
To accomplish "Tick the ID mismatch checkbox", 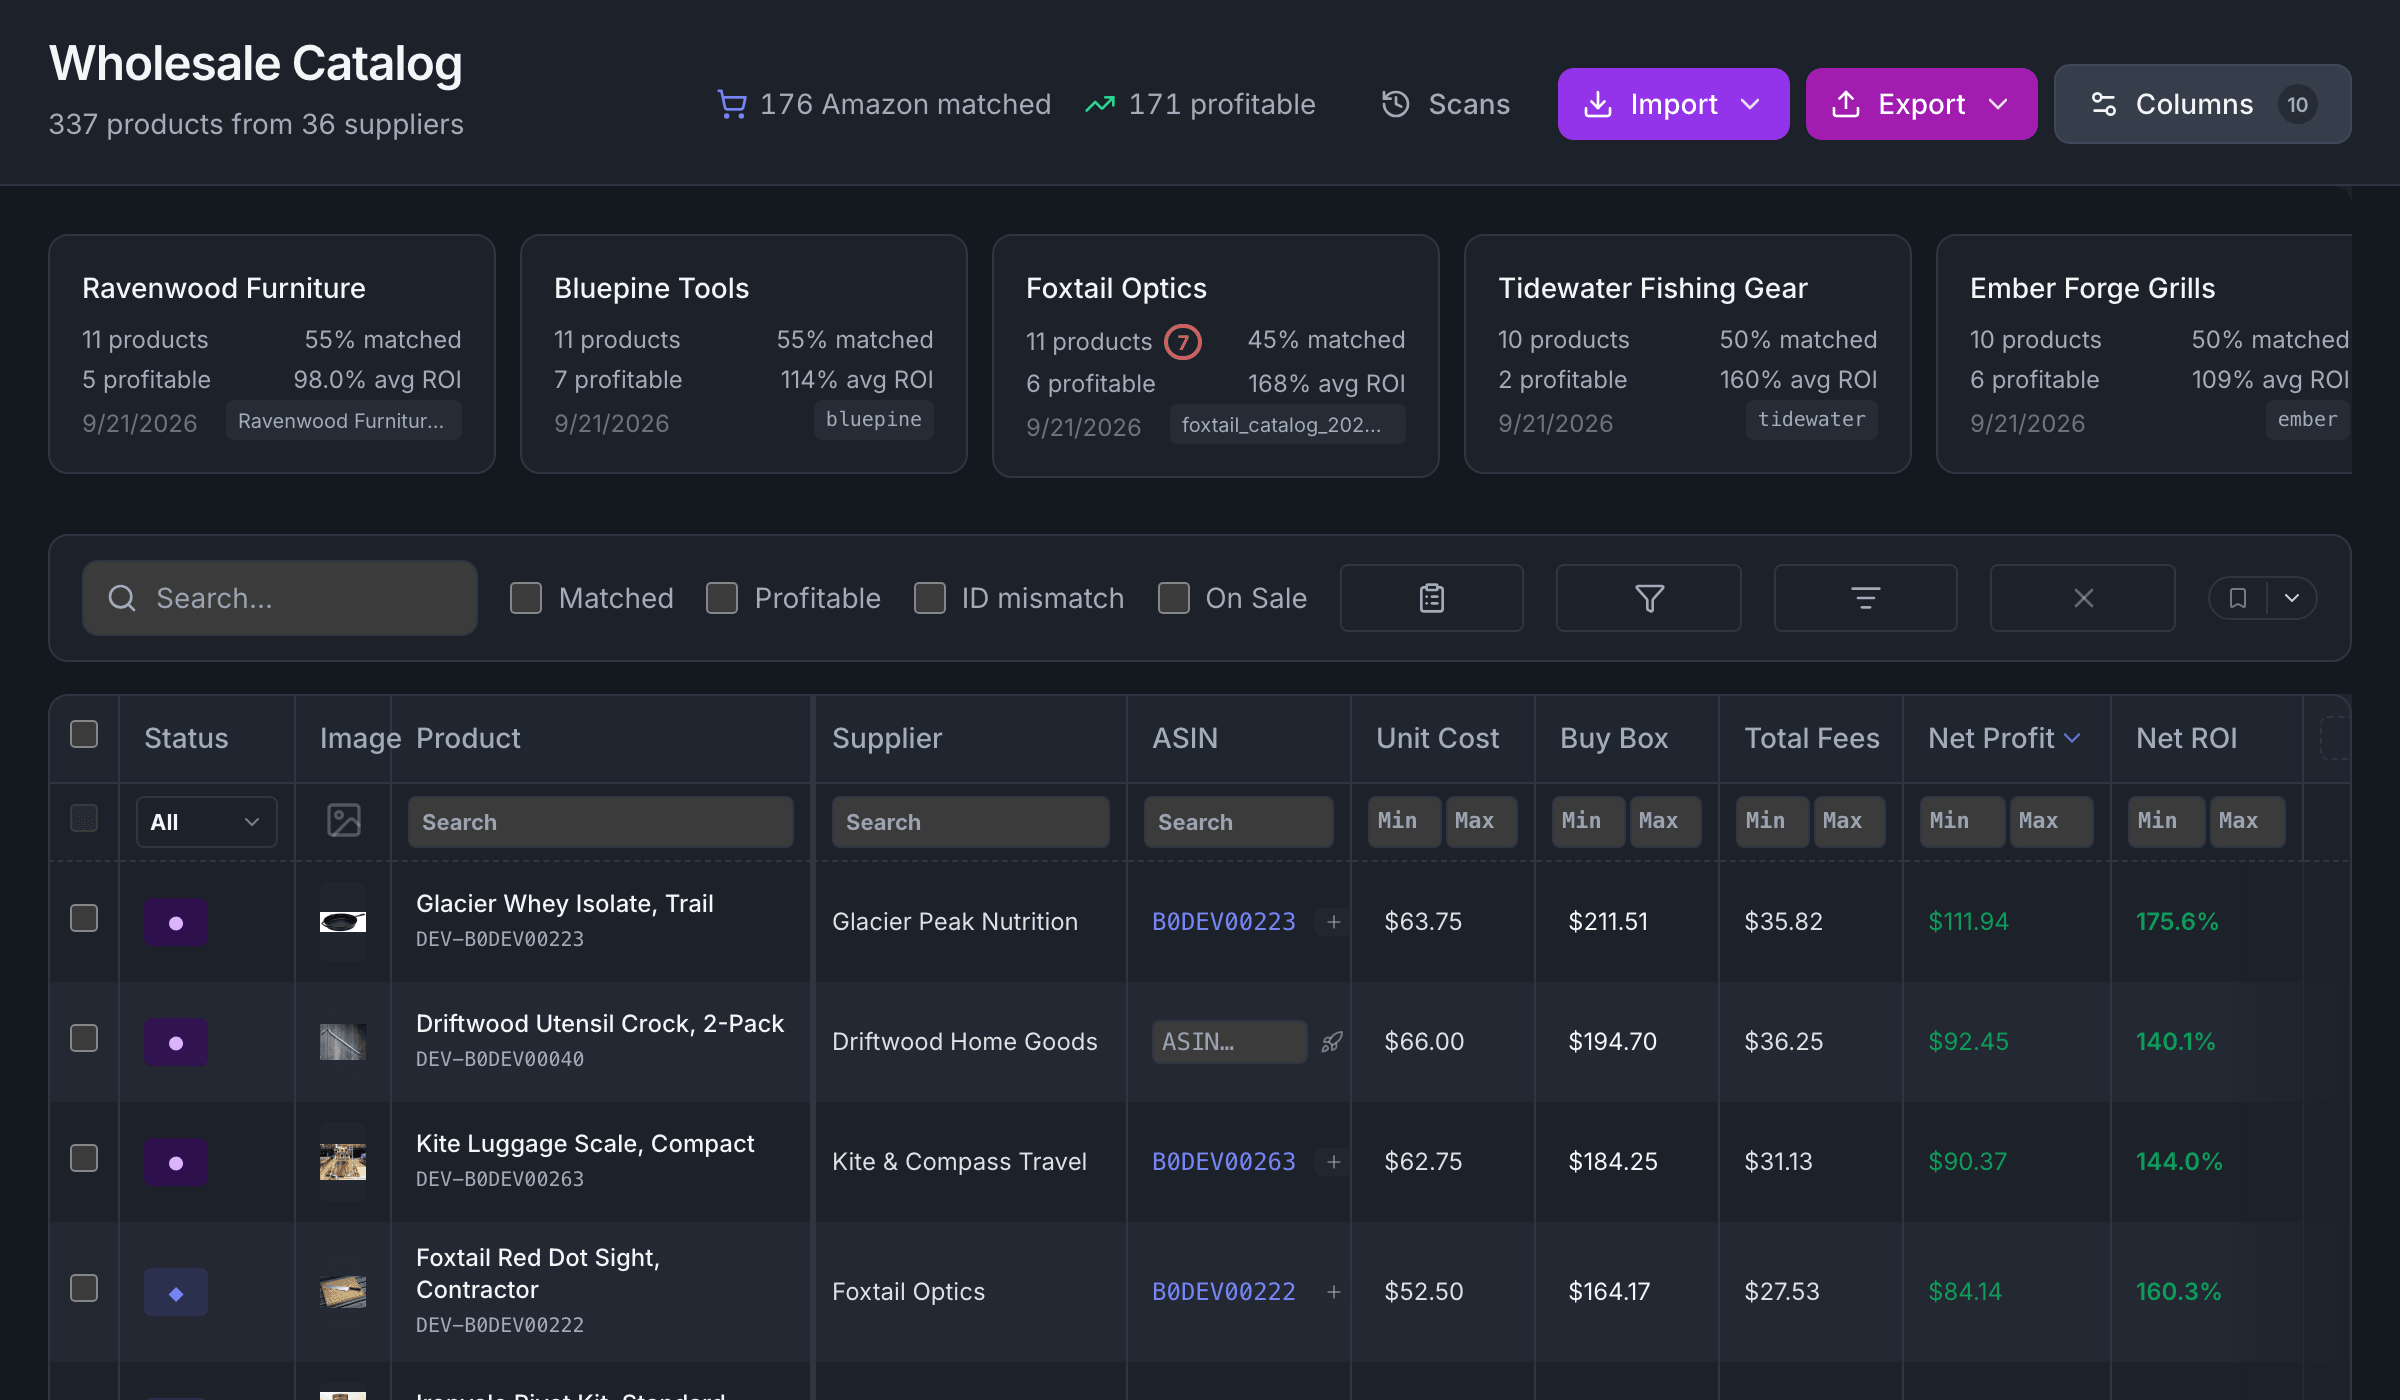I will click(930, 598).
